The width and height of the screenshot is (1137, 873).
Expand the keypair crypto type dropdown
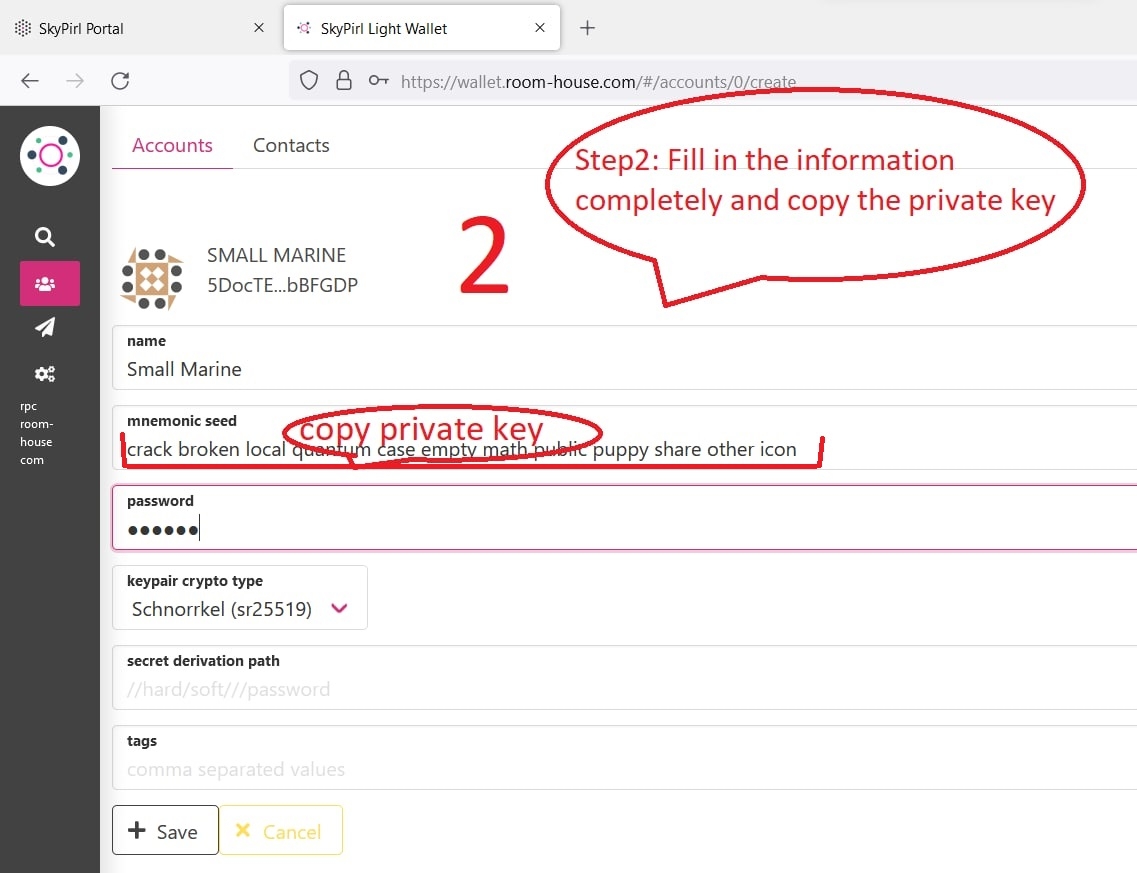point(239,608)
